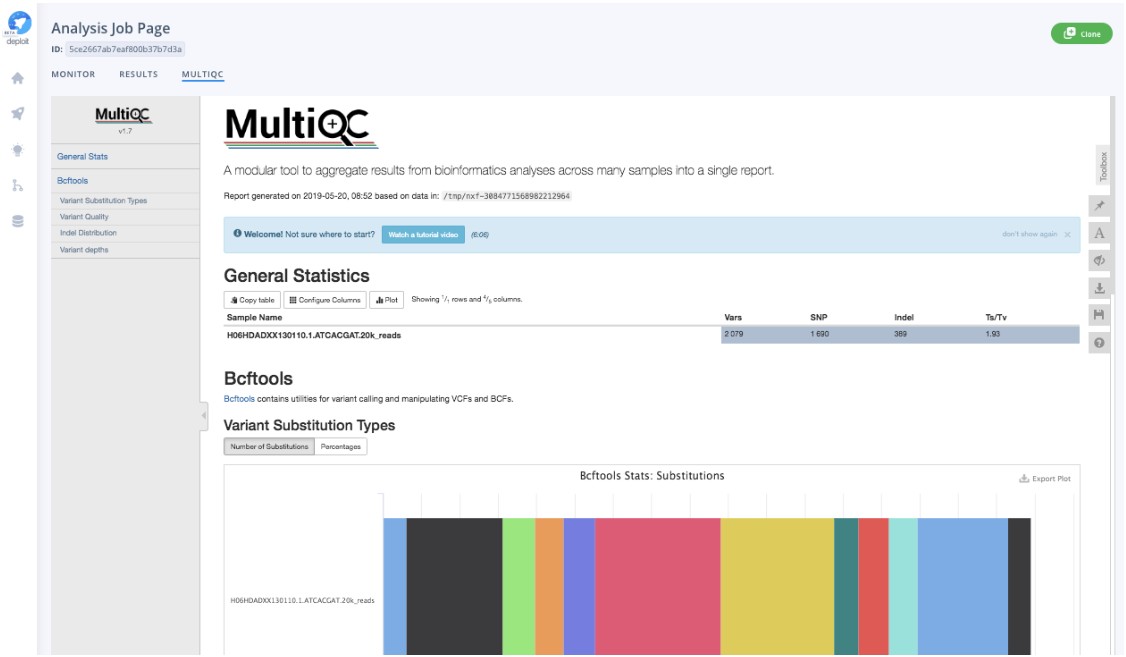Open the pin highlight tool in toolbox
The image size is (1126, 657).
pyautogui.click(x=1099, y=205)
